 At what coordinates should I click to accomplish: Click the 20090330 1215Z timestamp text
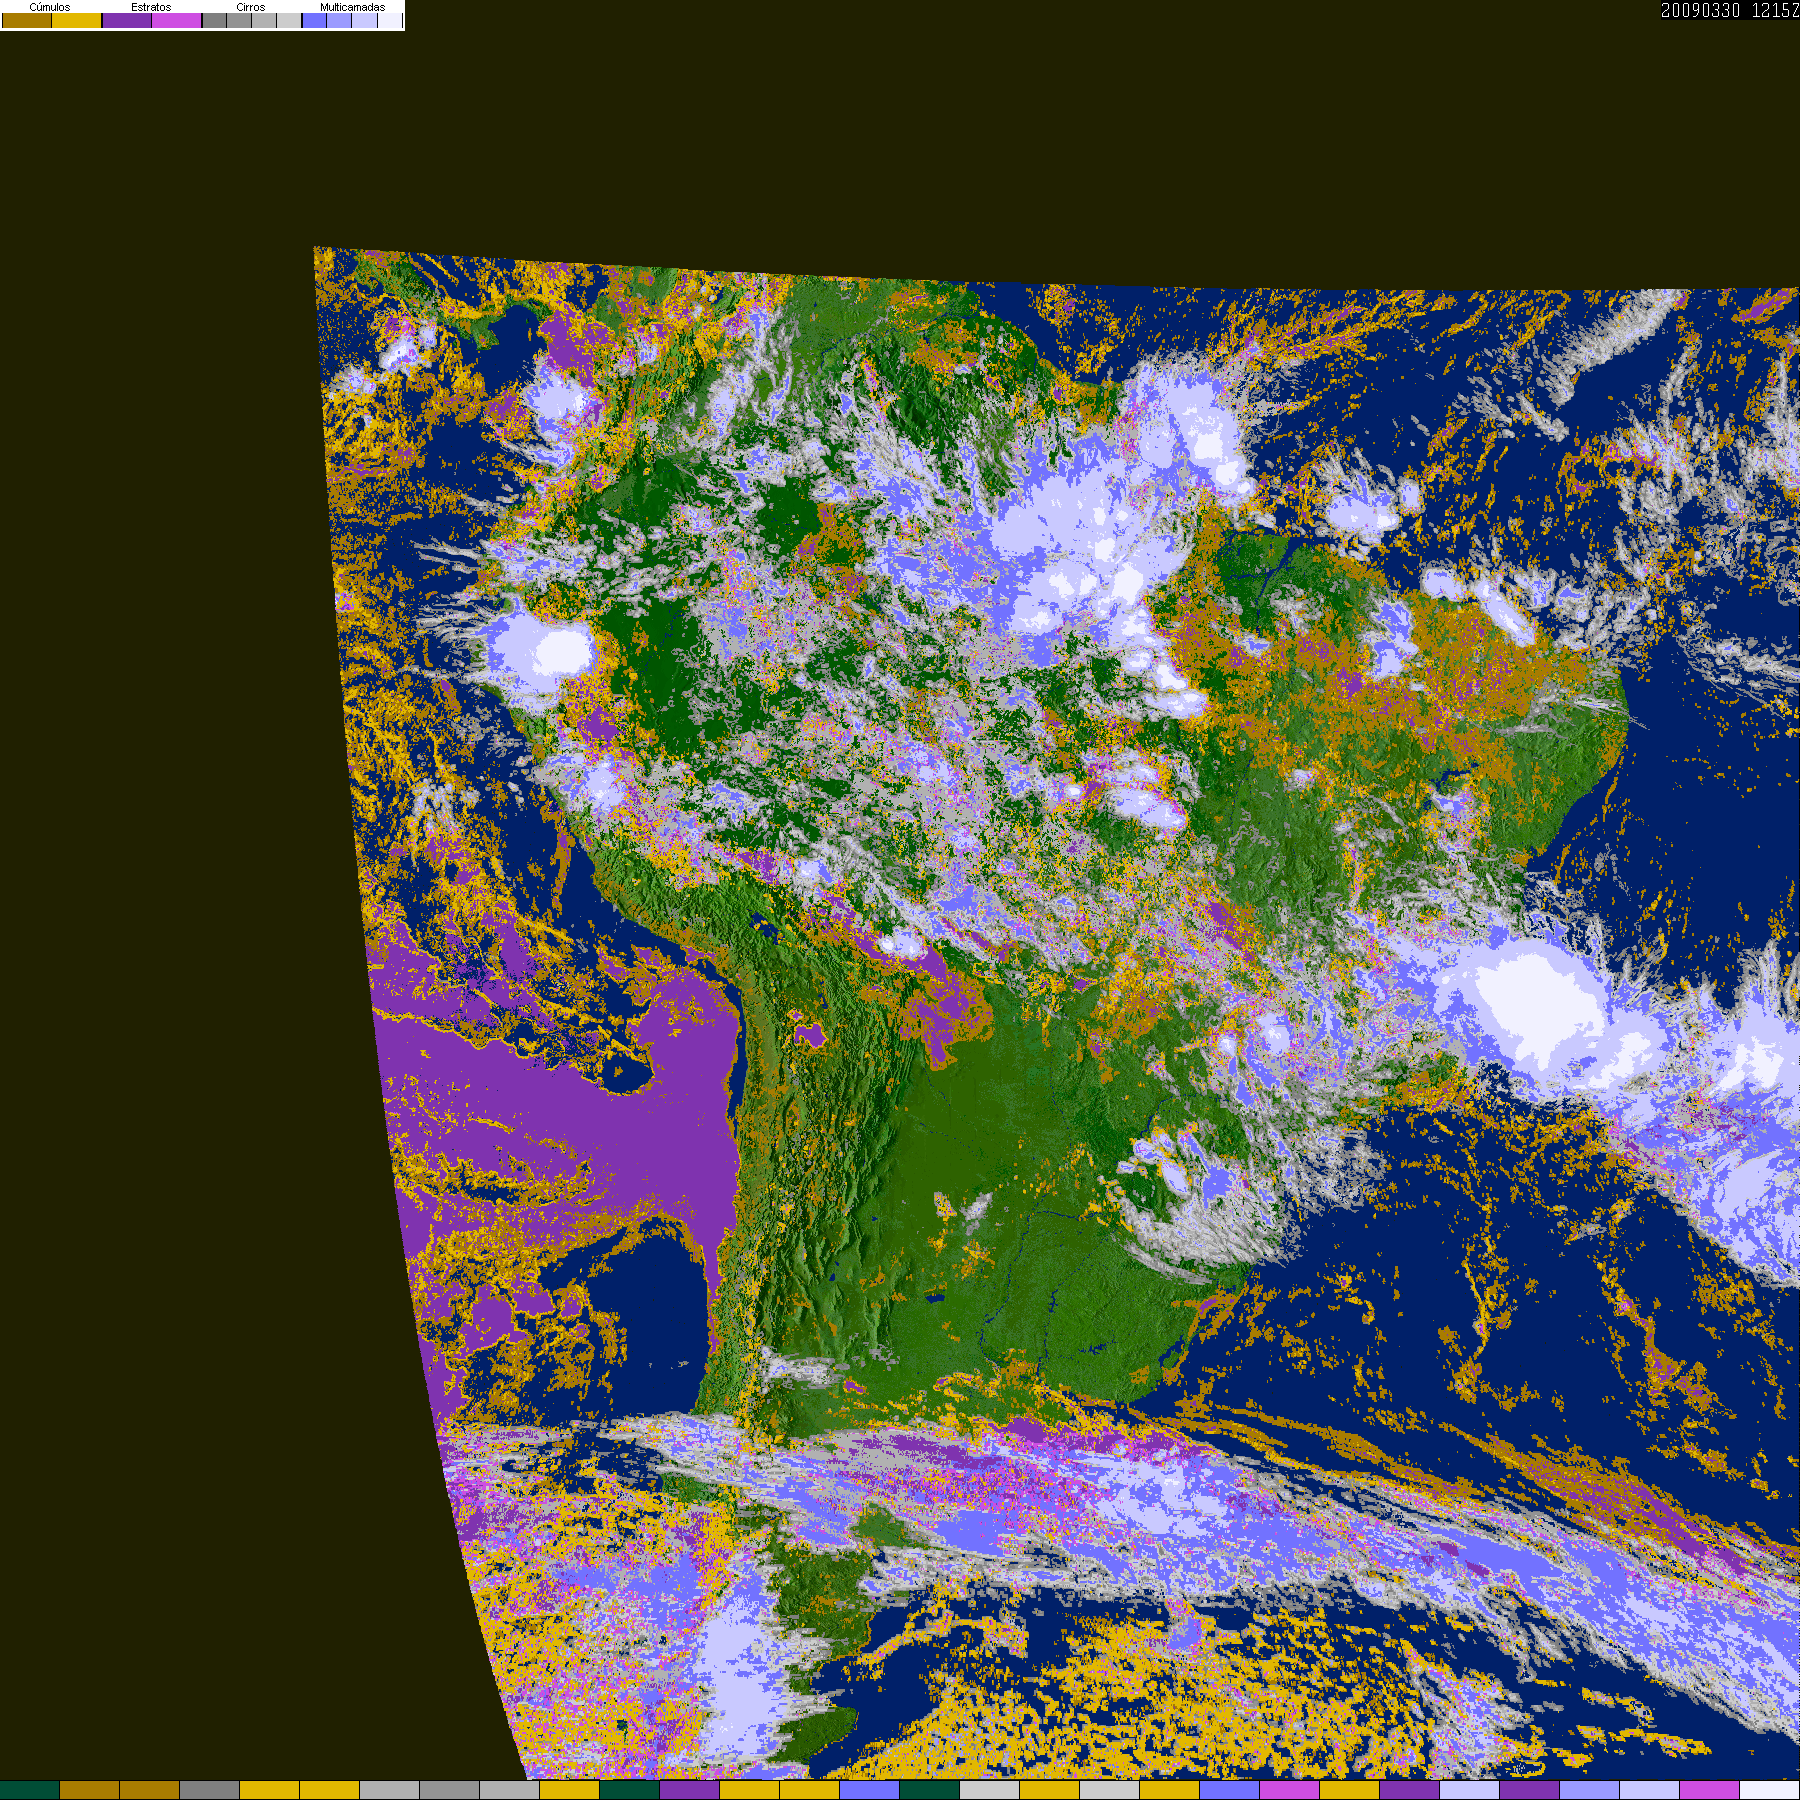(1729, 10)
